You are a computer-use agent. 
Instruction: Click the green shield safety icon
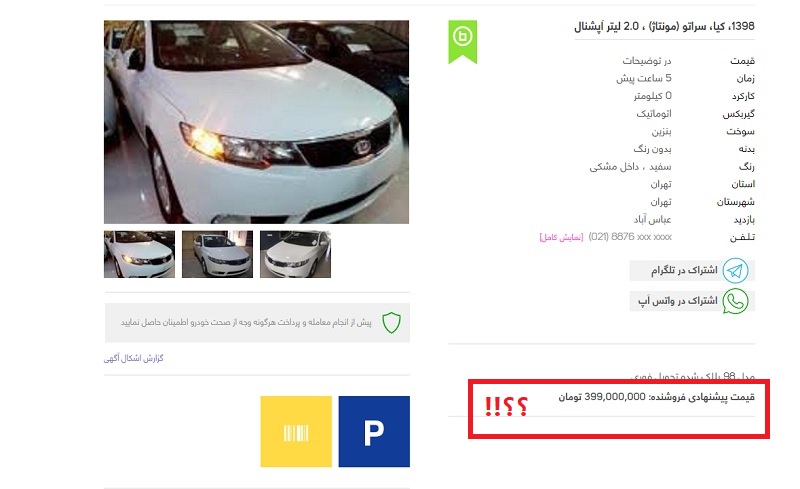pos(391,323)
